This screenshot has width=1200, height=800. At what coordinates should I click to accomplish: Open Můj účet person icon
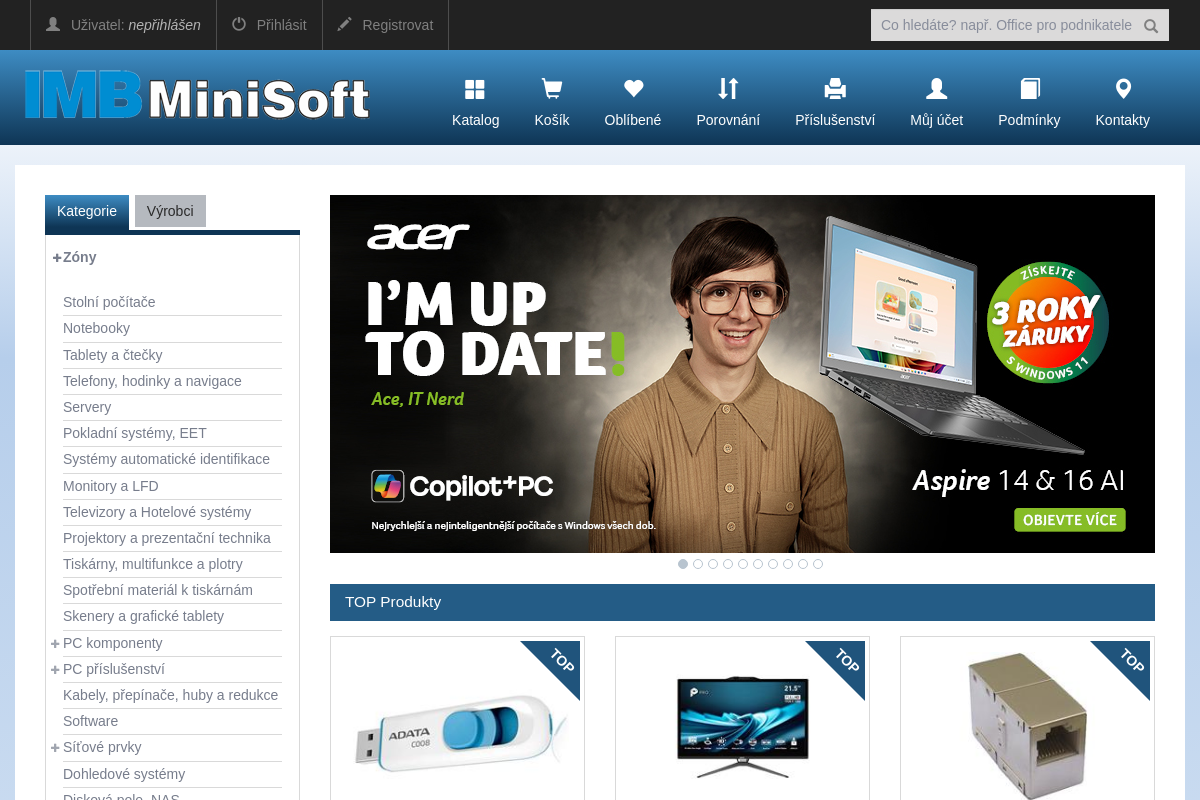pos(936,89)
